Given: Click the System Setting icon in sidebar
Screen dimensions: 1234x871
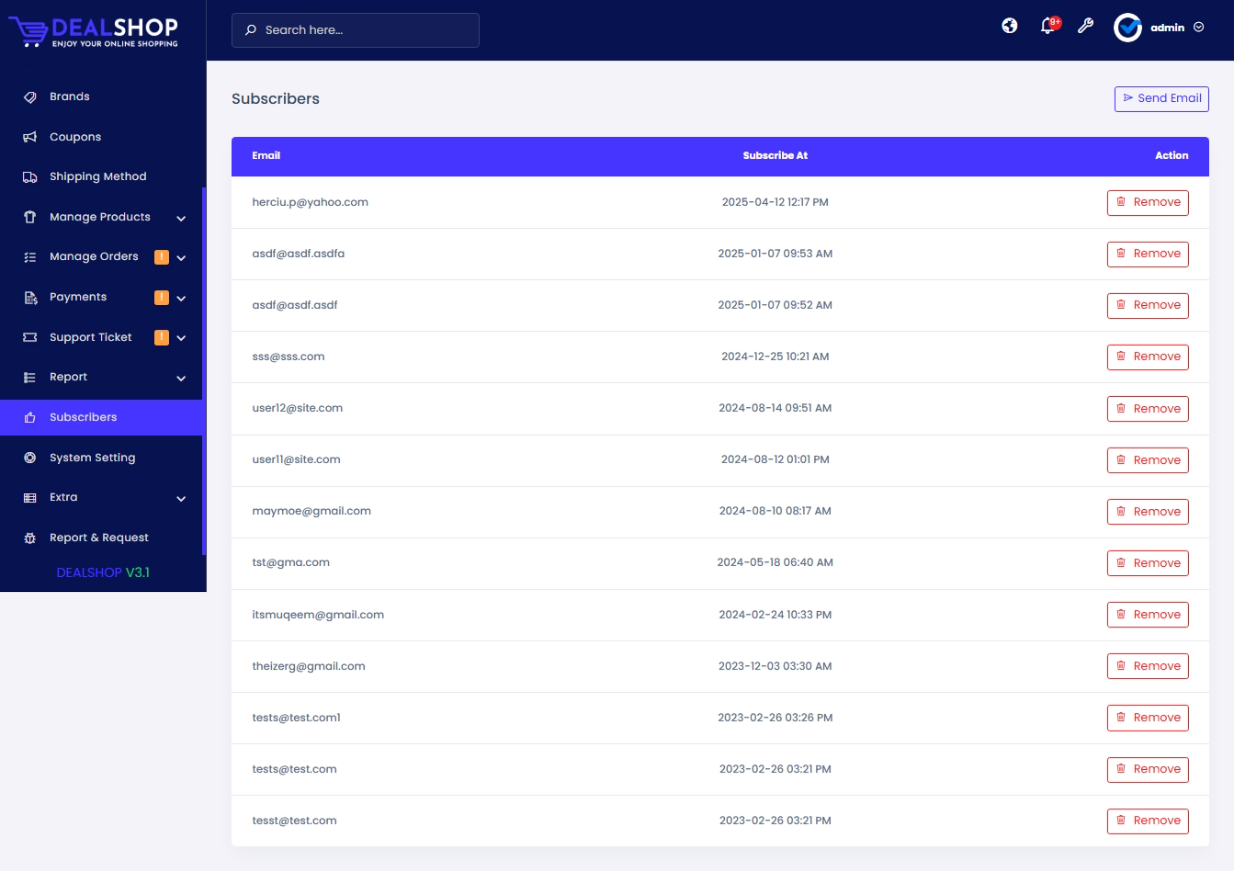Looking at the screenshot, I should pyautogui.click(x=30, y=458).
